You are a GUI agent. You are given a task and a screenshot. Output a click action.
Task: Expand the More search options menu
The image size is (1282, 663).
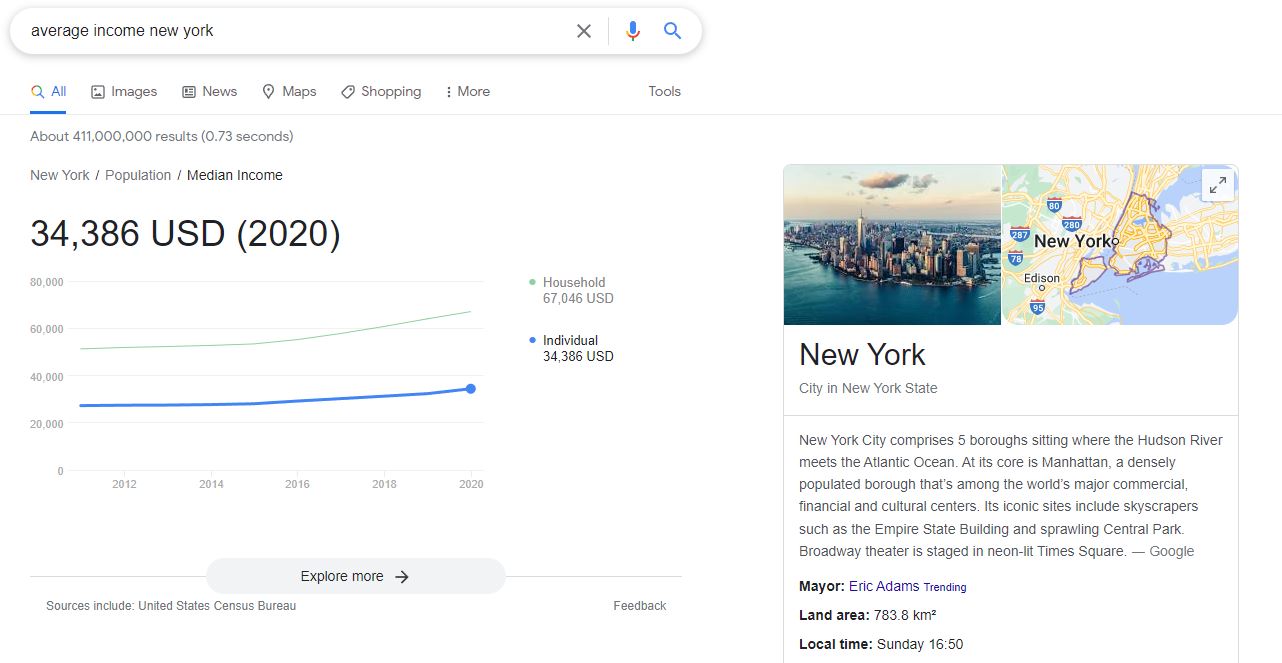(x=467, y=92)
